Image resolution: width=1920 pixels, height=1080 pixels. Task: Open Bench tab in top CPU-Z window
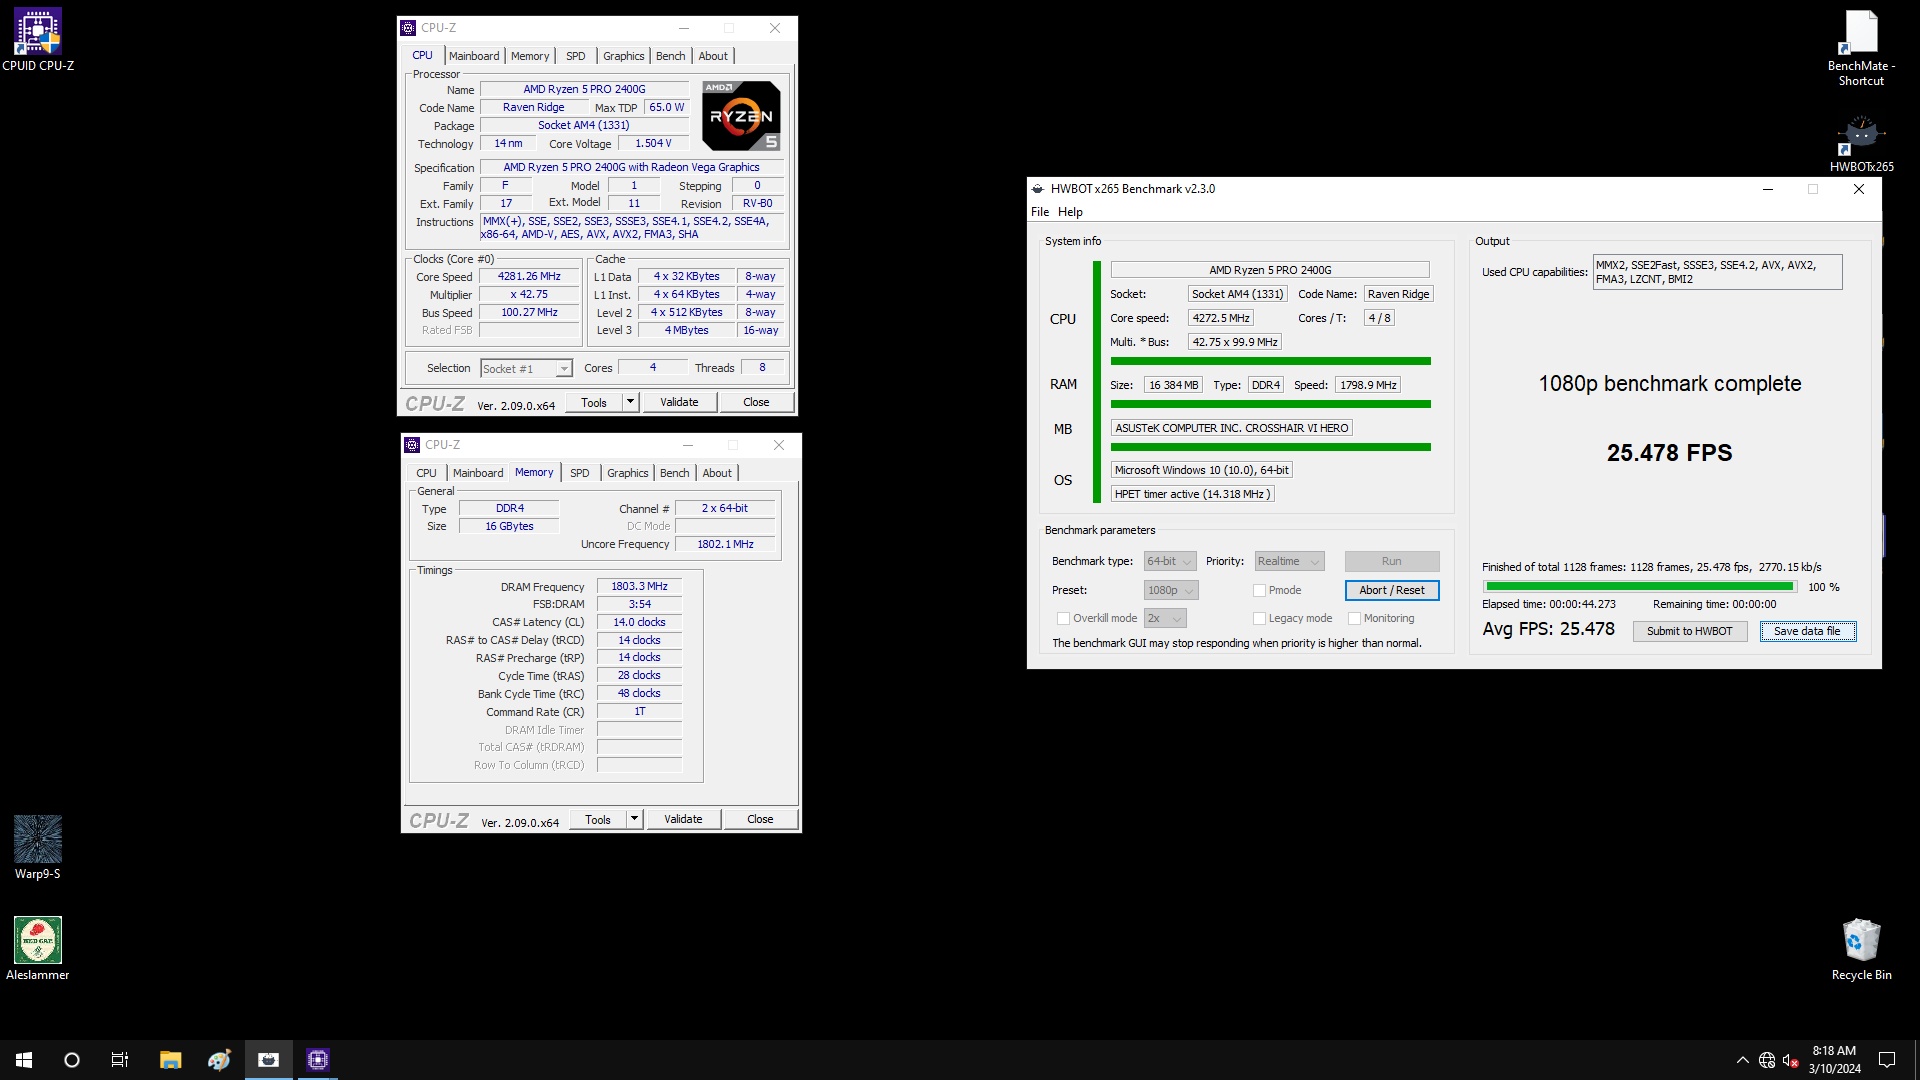[670, 56]
